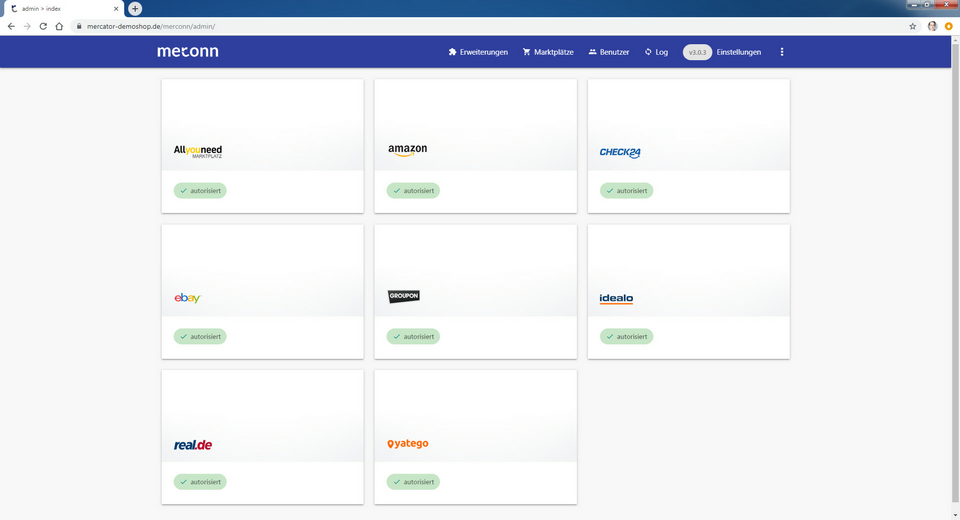Open the three-dot overflow menu
Viewport: 960px width, 520px height.
(782, 52)
